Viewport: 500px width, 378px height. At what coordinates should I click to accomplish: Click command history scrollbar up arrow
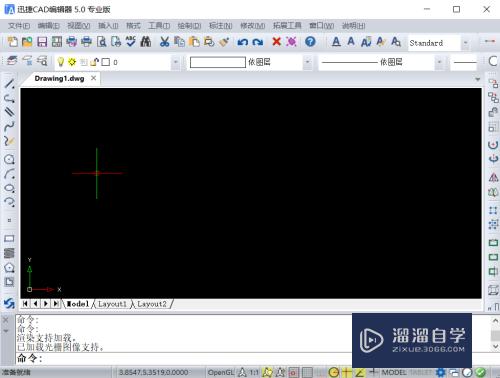pyautogui.click(x=495, y=321)
